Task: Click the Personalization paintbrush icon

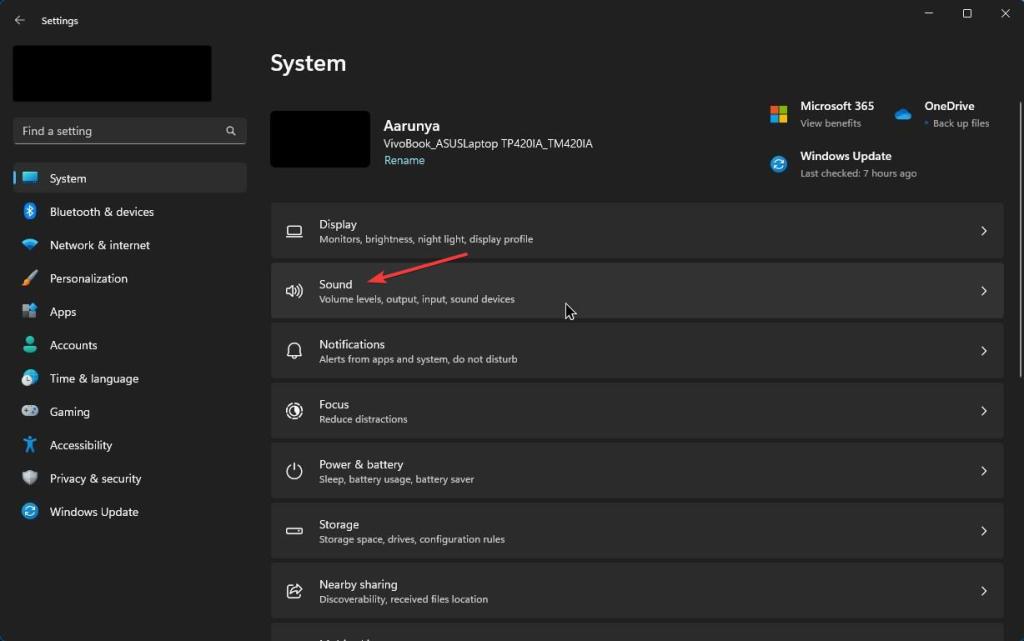Action: [30, 277]
